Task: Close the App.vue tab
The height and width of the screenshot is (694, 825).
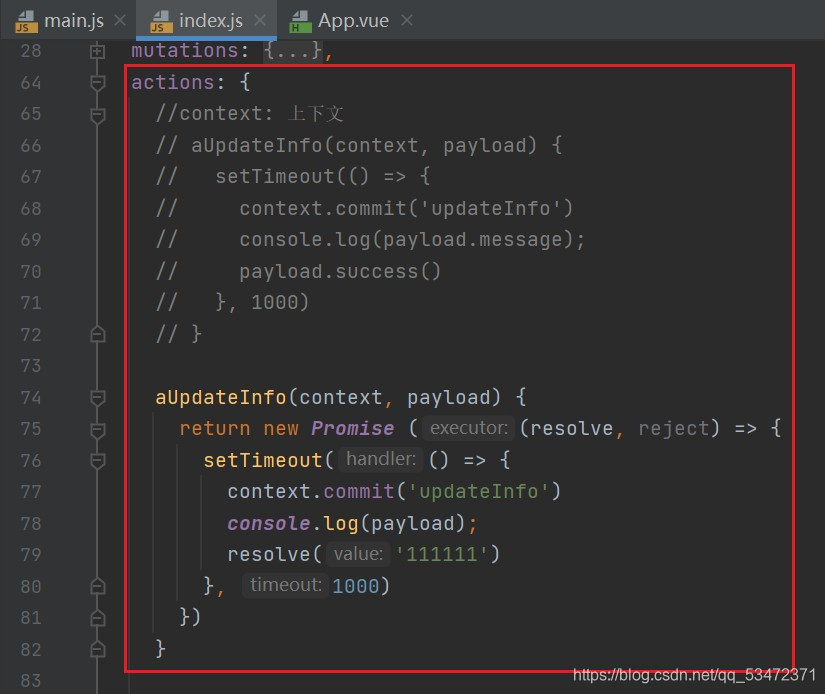Action: [x=406, y=21]
